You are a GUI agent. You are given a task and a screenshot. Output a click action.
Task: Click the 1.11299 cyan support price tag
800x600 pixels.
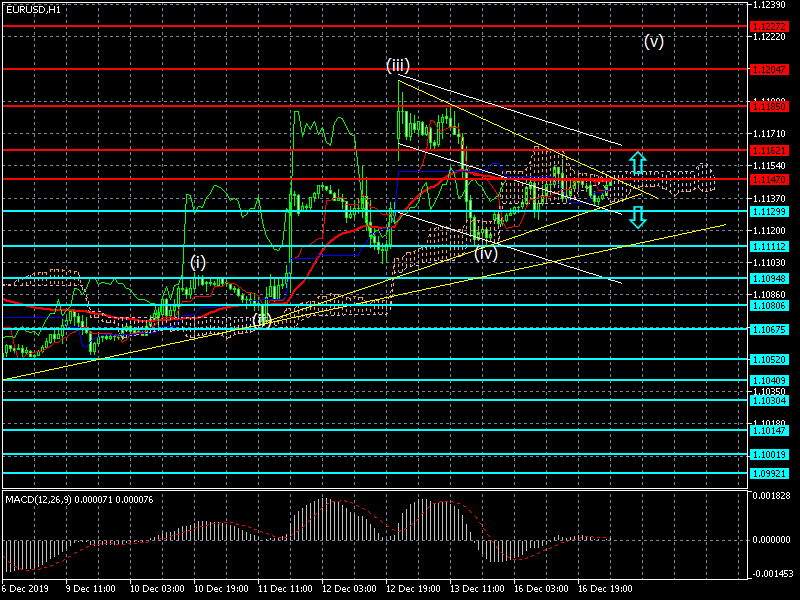pyautogui.click(x=769, y=212)
